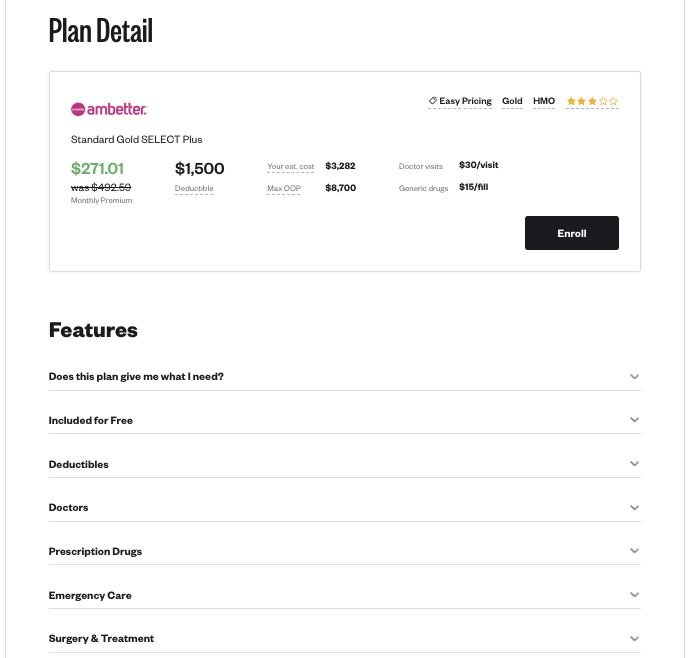
Task: Click the Deductible tooltip label
Action: click(194, 188)
